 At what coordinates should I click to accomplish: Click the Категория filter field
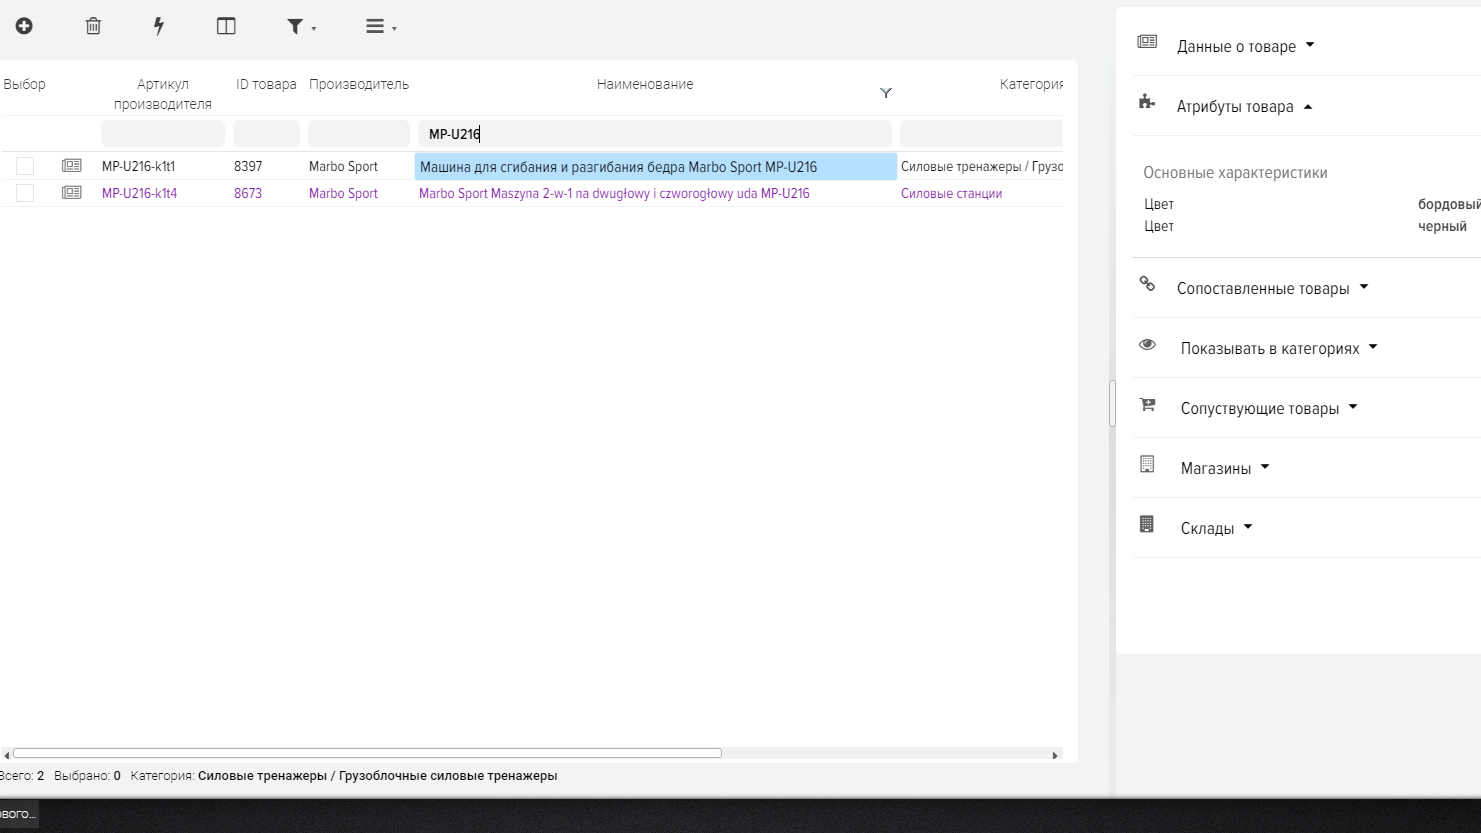[981, 134]
